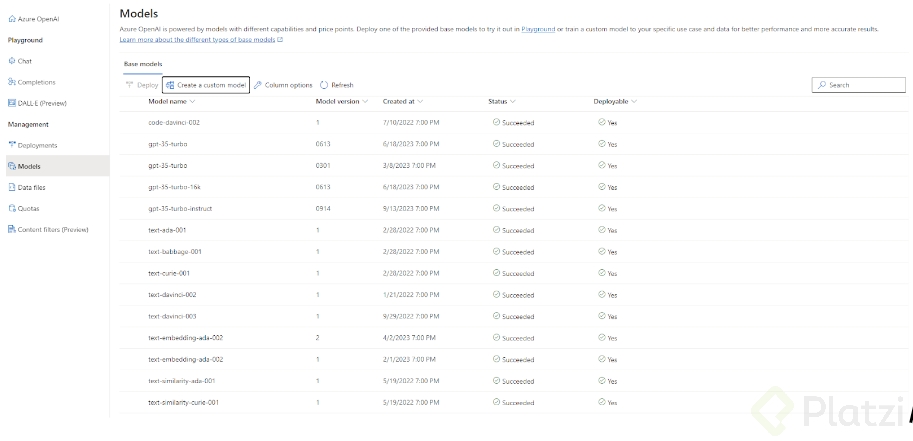Image resolution: width=913 pixels, height=441 pixels.
Task: Click the Refresh circular icon
Action: click(x=324, y=85)
